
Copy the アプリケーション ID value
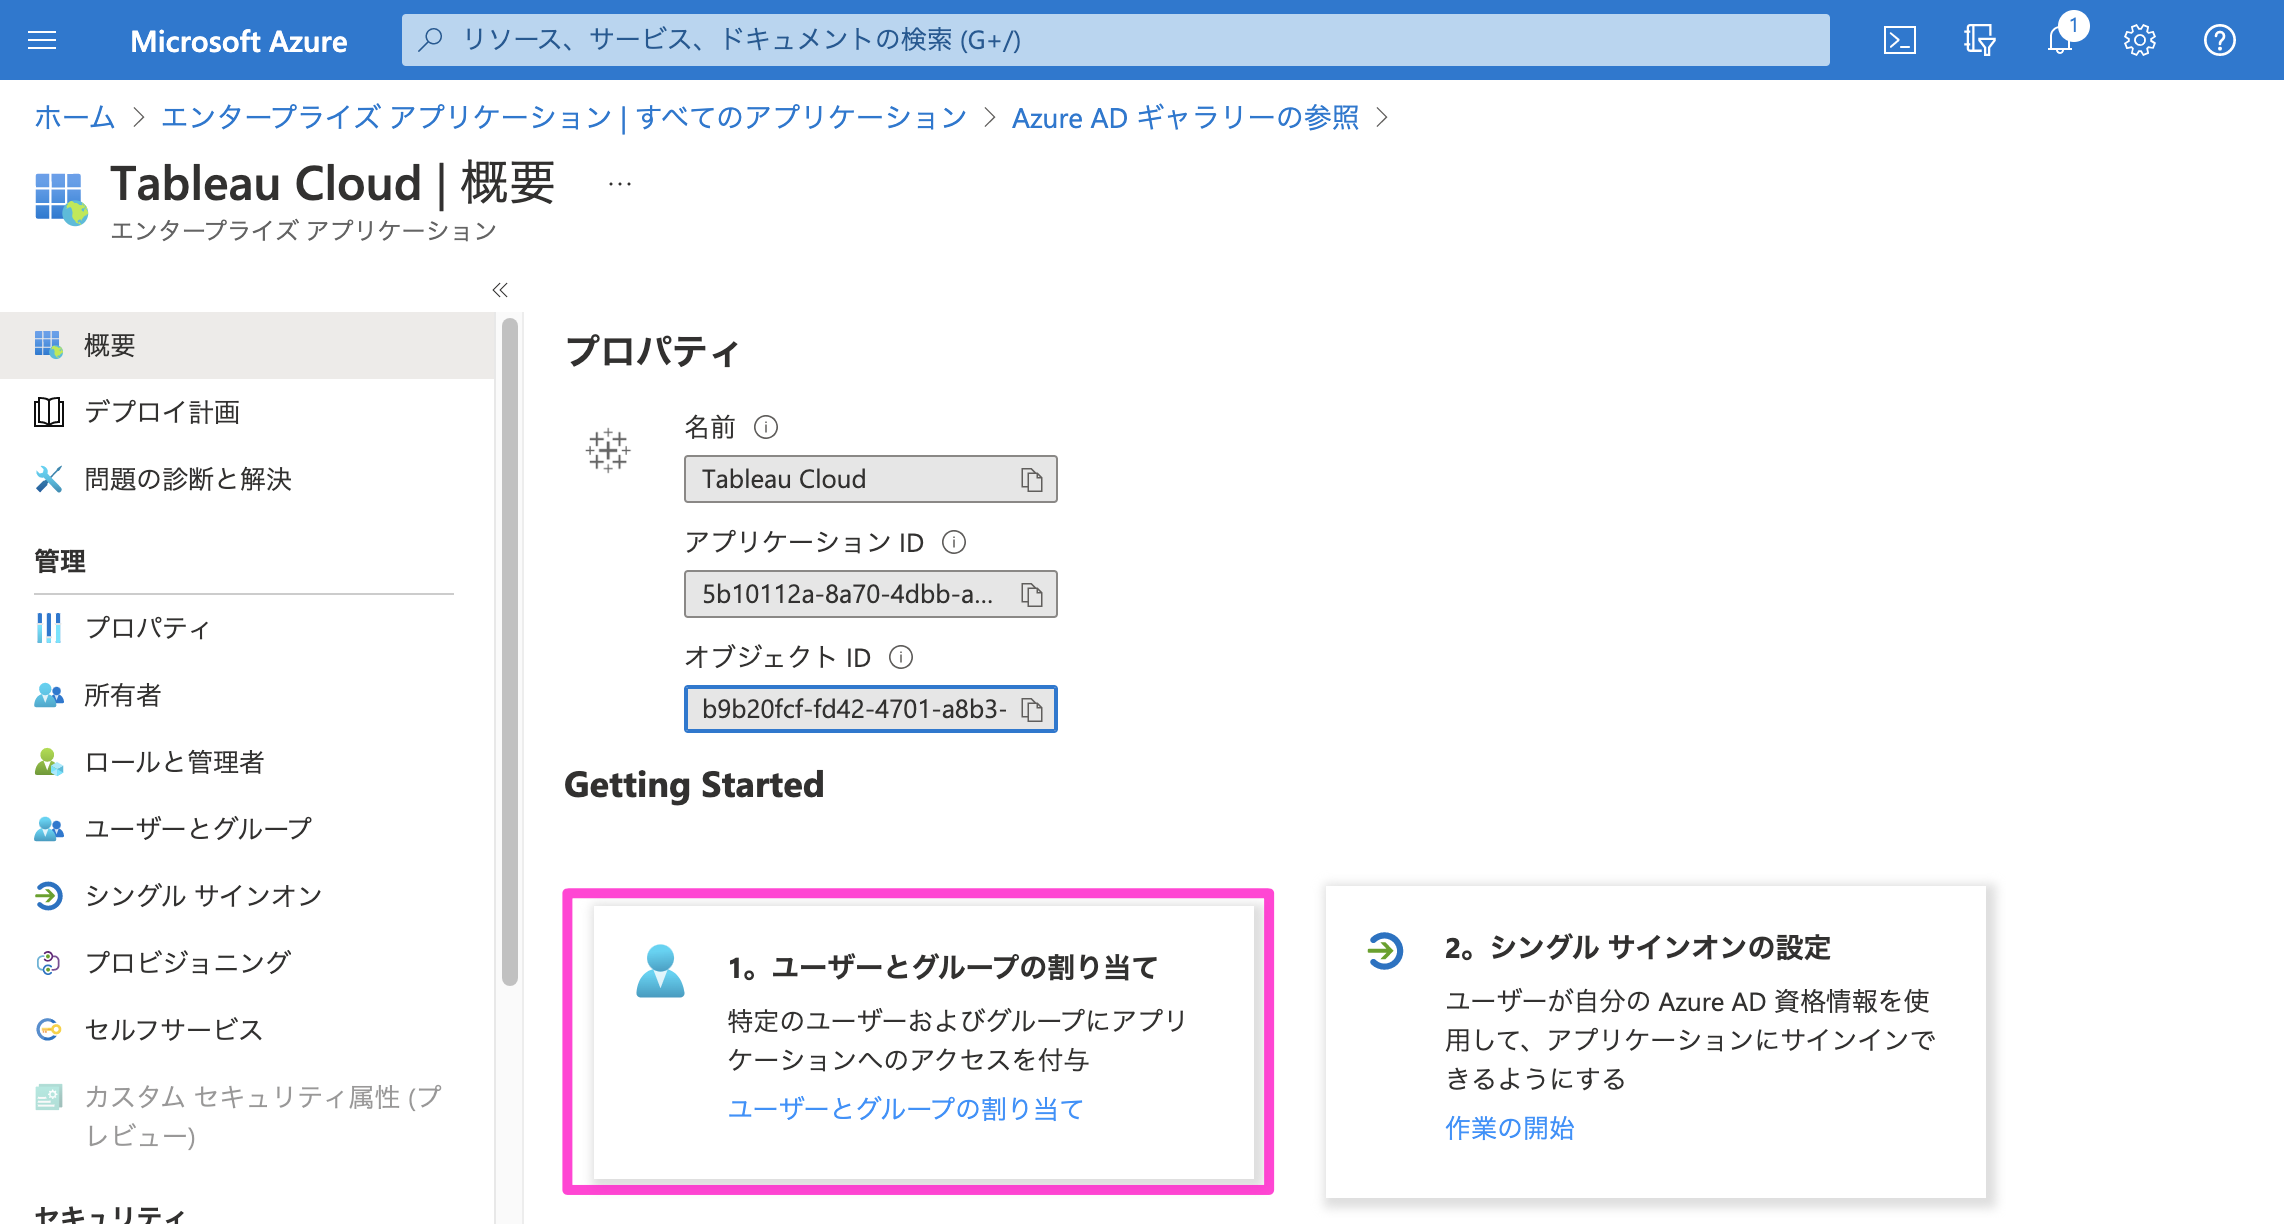(1032, 594)
